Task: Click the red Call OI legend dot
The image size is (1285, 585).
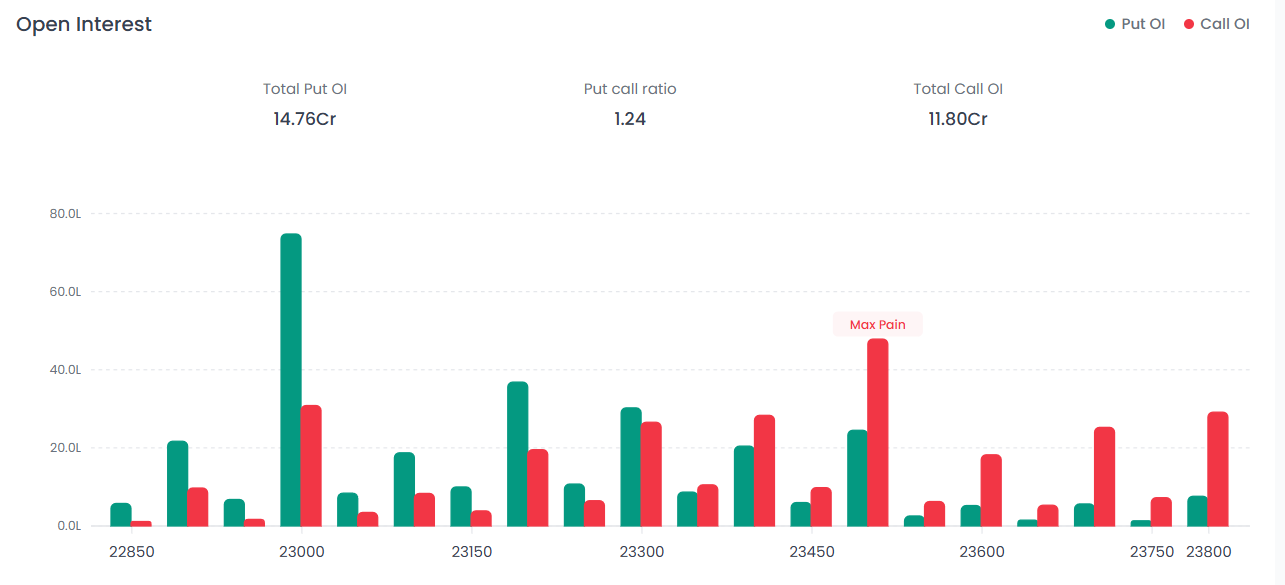Action: click(1189, 24)
